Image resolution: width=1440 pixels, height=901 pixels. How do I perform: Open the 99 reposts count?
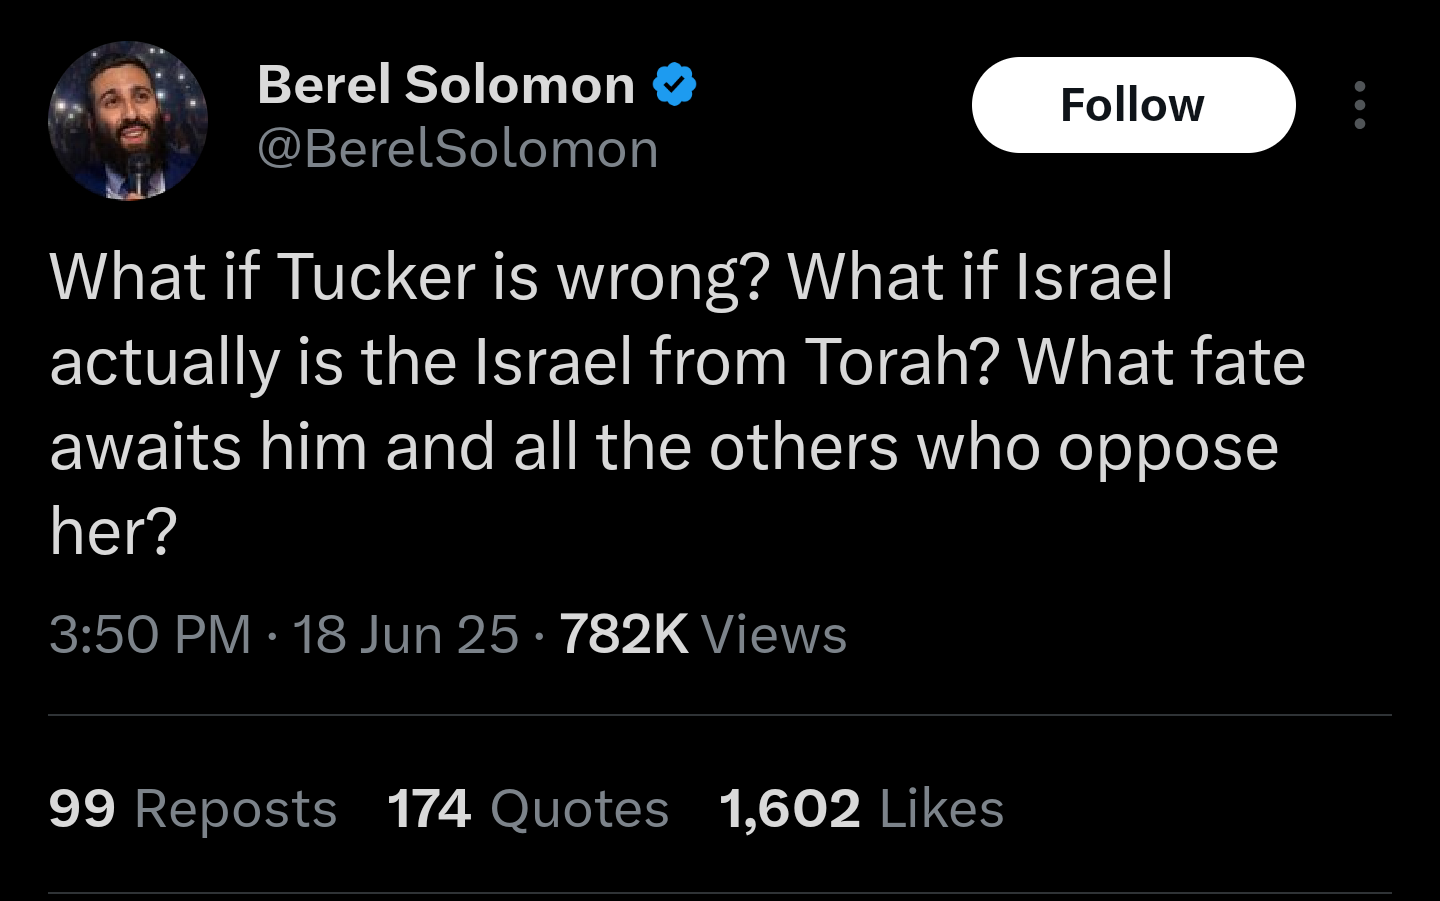(82, 809)
